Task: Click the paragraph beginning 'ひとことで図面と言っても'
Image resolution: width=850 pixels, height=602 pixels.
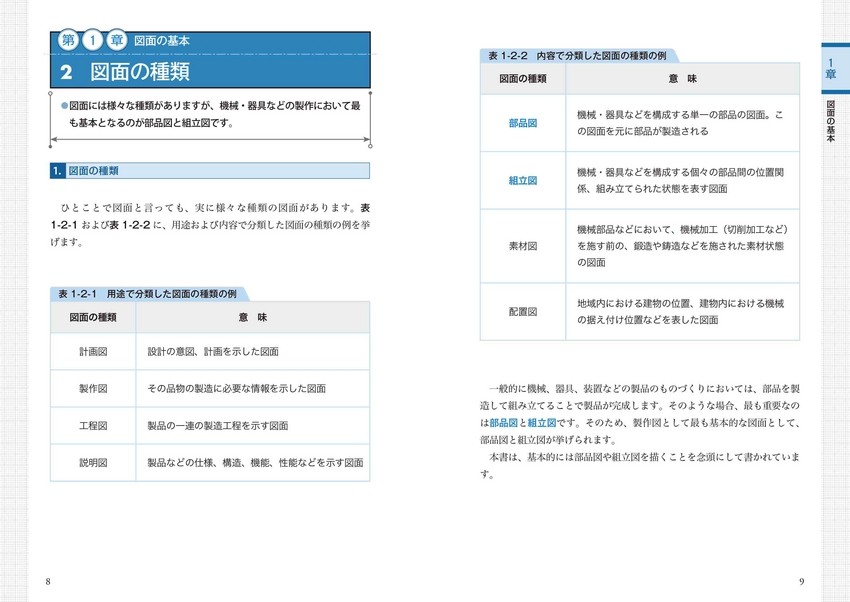Action: pos(210,225)
